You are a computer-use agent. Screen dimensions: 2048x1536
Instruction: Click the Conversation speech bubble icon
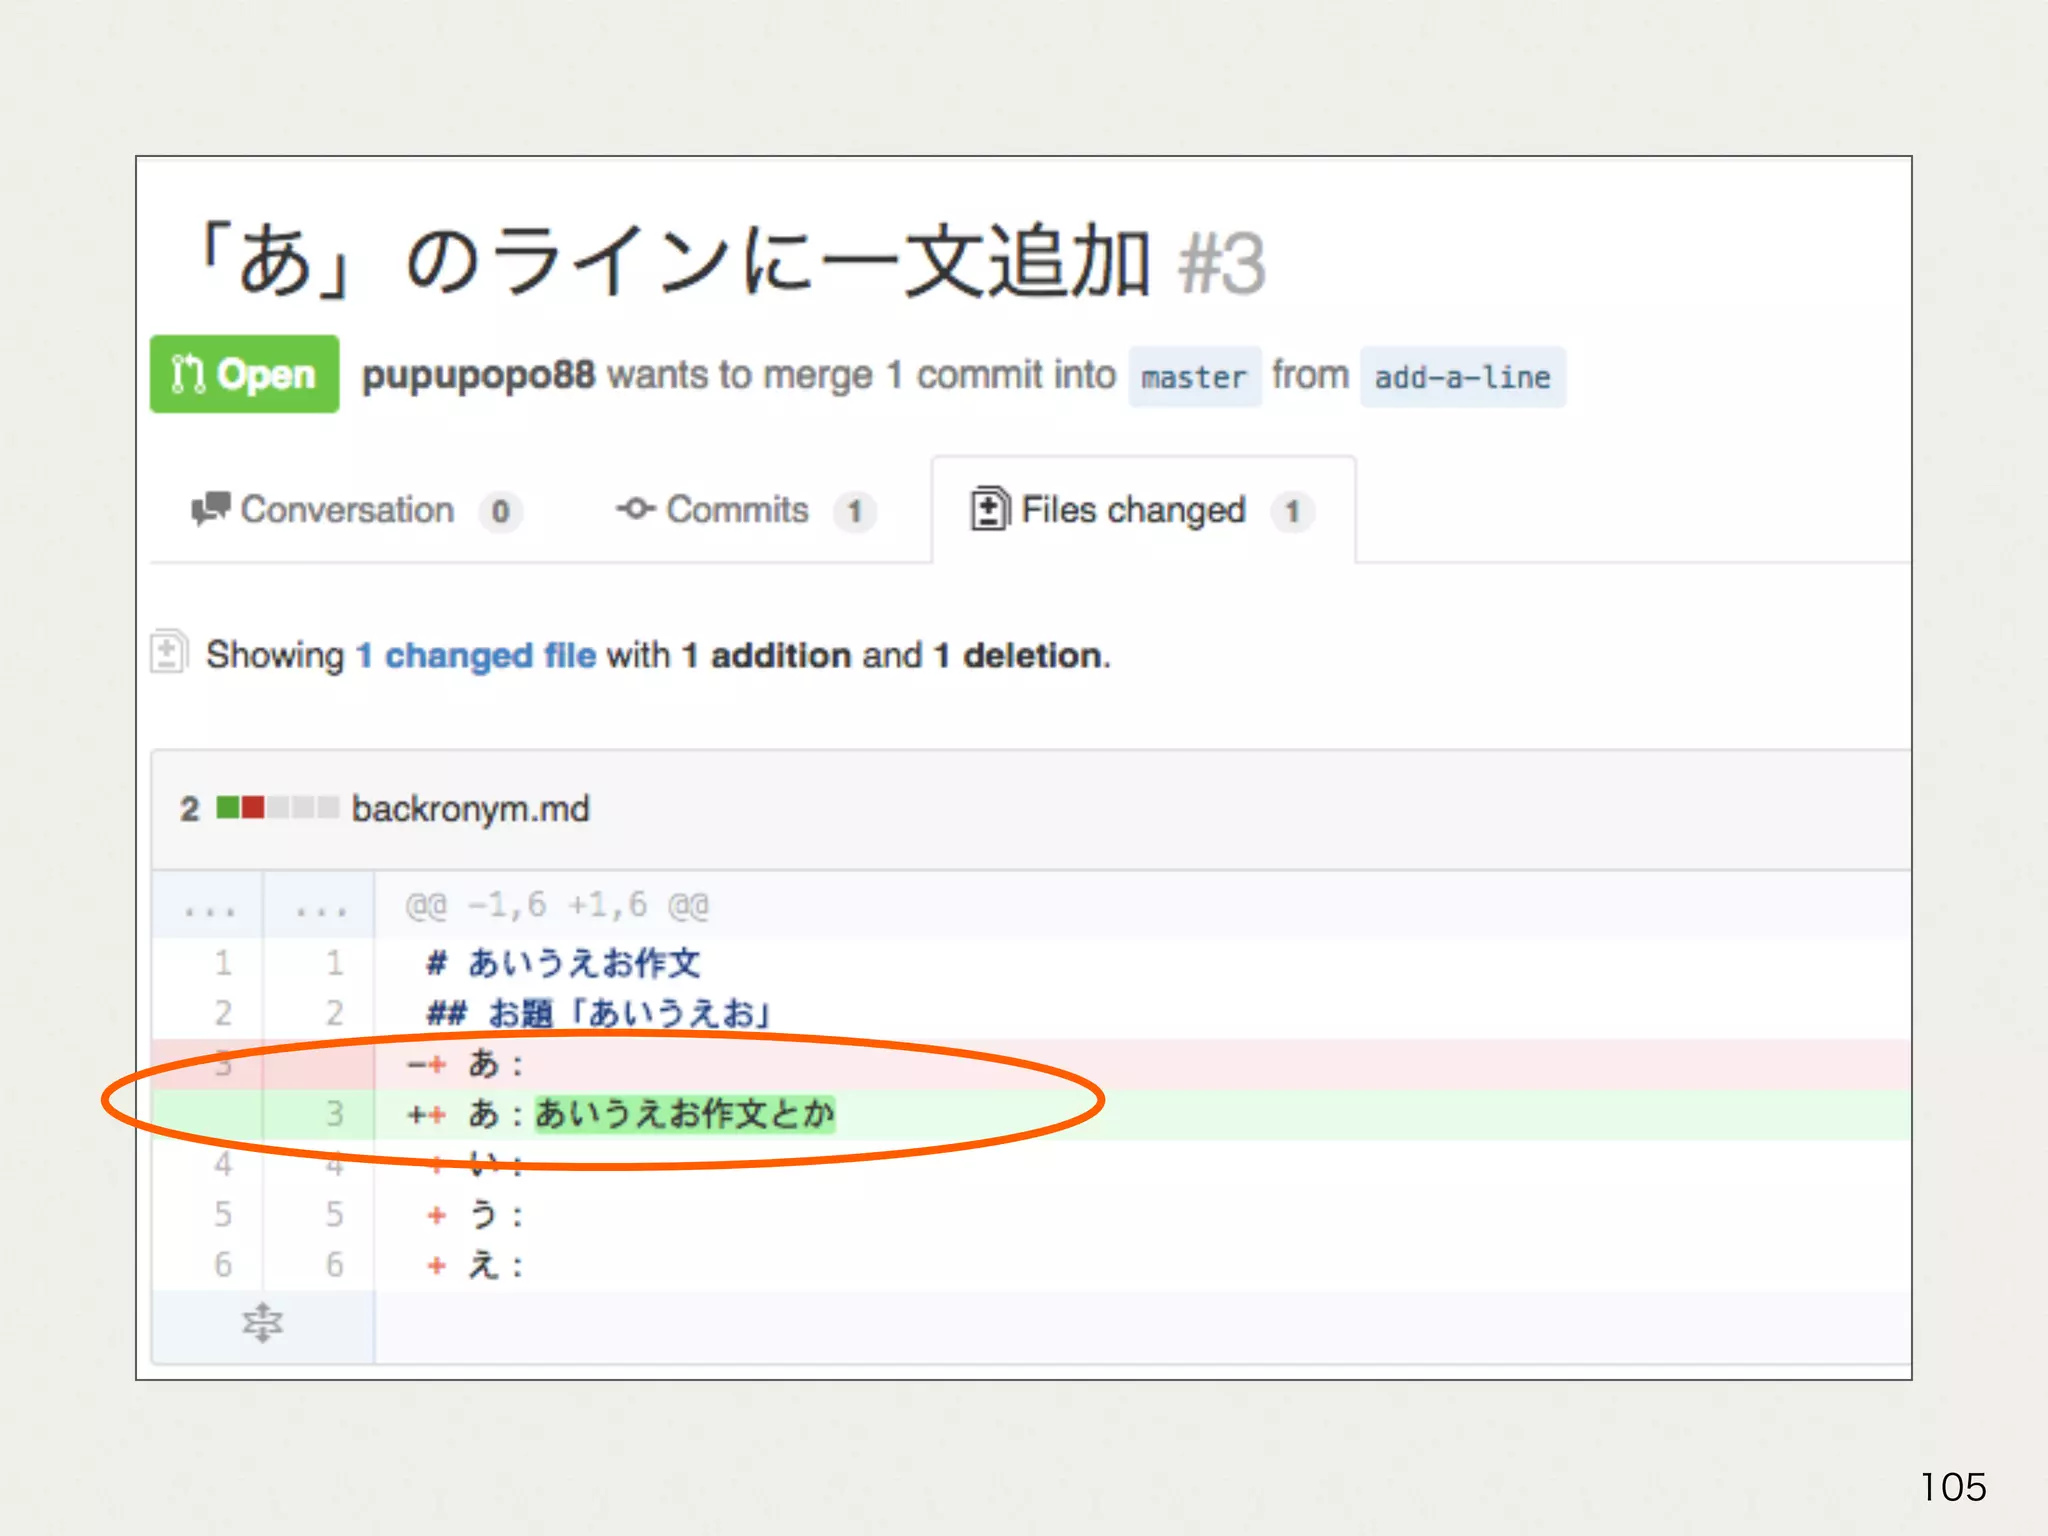(211, 509)
